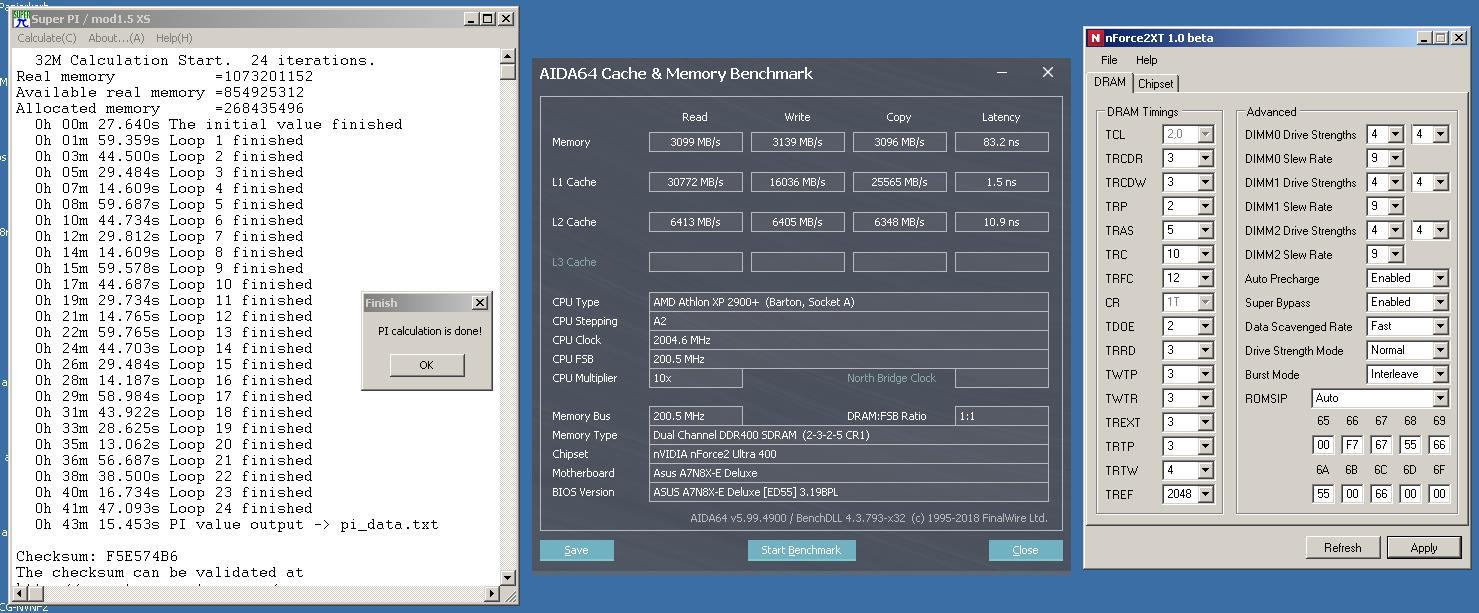This screenshot has height=613, width=1479.
Task: Click Memory Latency value 83.2 ns
Action: [x=1001, y=142]
